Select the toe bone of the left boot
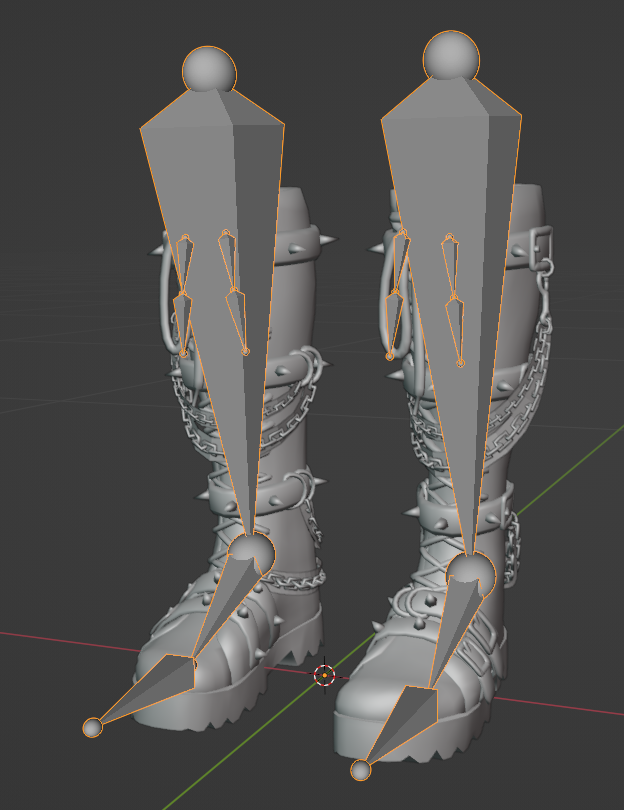The height and width of the screenshot is (810, 624). tap(155, 687)
